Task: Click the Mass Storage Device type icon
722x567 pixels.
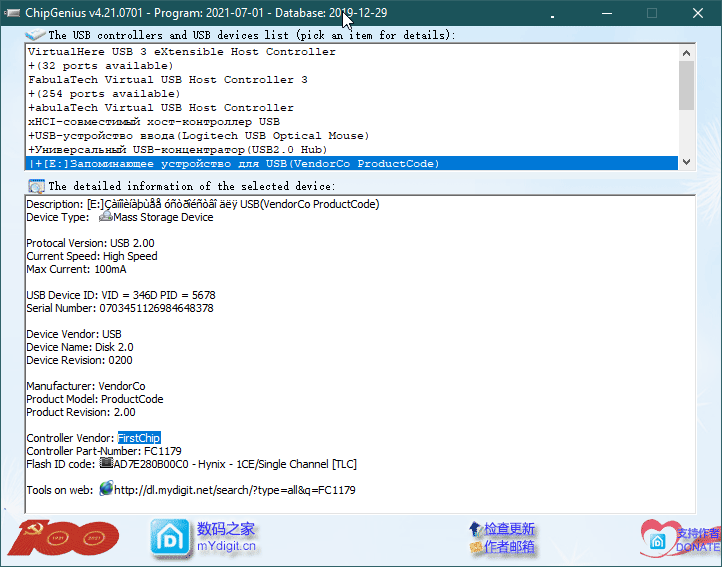Action: tap(106, 216)
